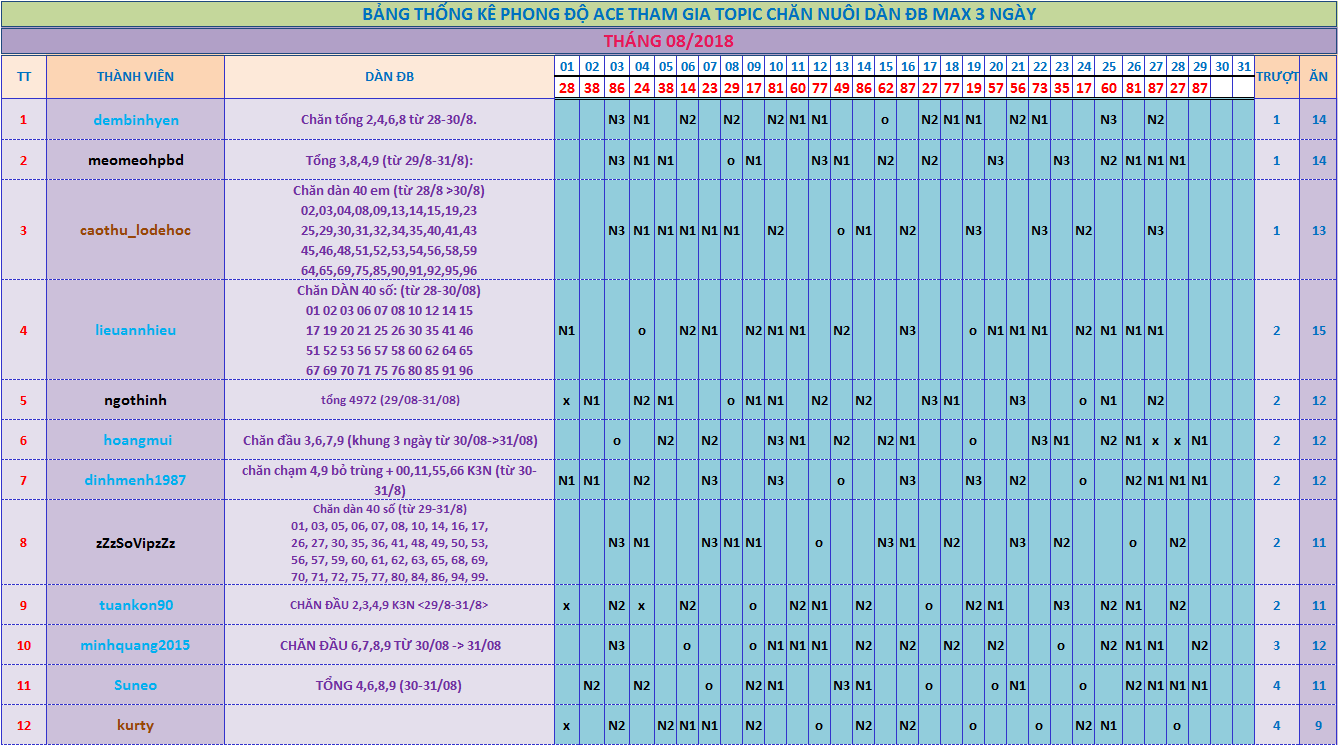Click 'Chăn tổng 2,4,6,8 từ 28-30/8.' cell

click(390, 120)
